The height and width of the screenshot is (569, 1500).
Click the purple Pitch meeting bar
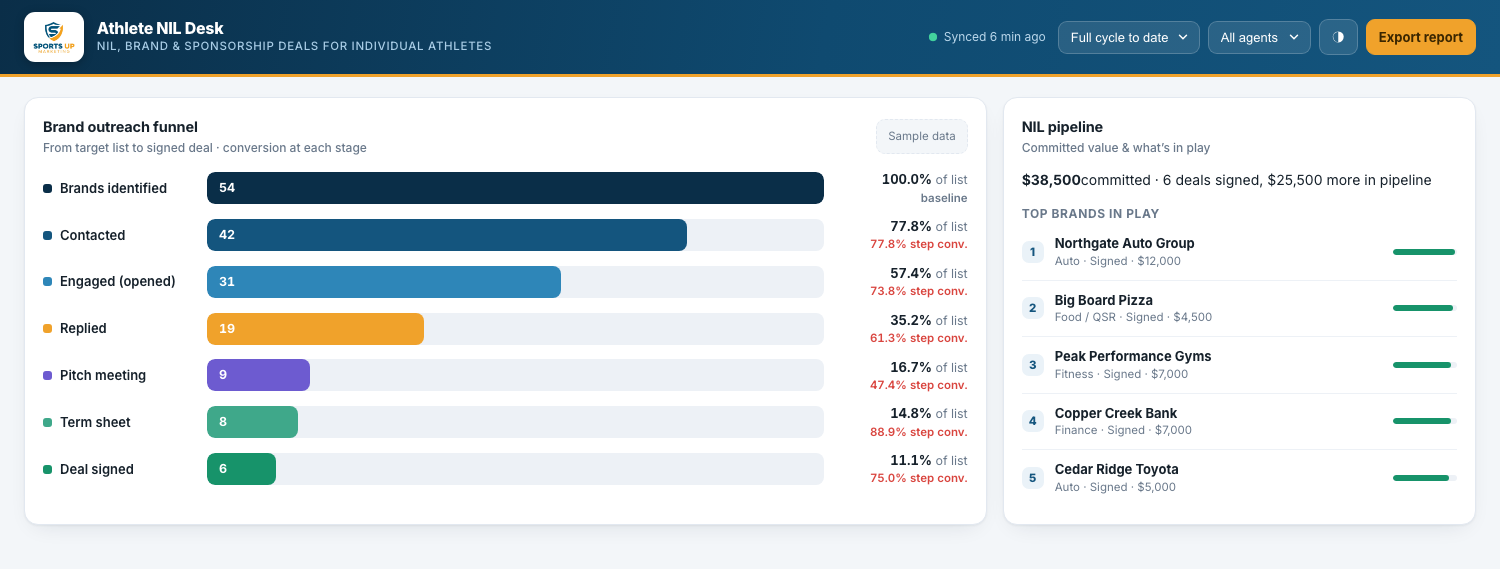(258, 375)
